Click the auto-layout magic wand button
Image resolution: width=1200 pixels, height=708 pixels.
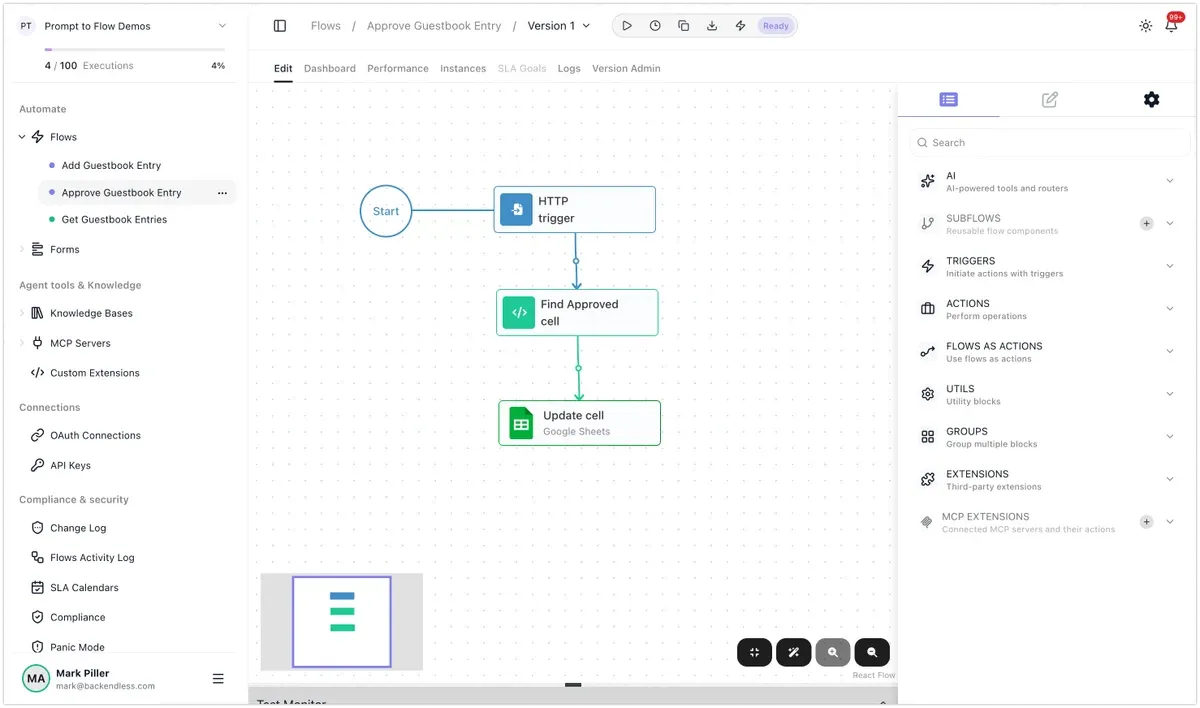[x=794, y=652]
